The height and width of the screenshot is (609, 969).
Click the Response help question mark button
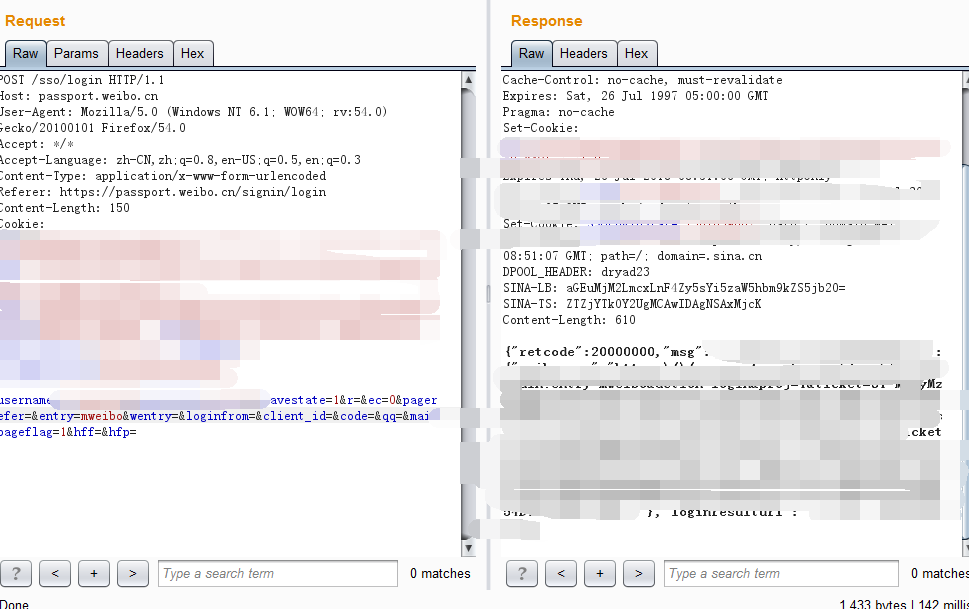[x=522, y=573]
